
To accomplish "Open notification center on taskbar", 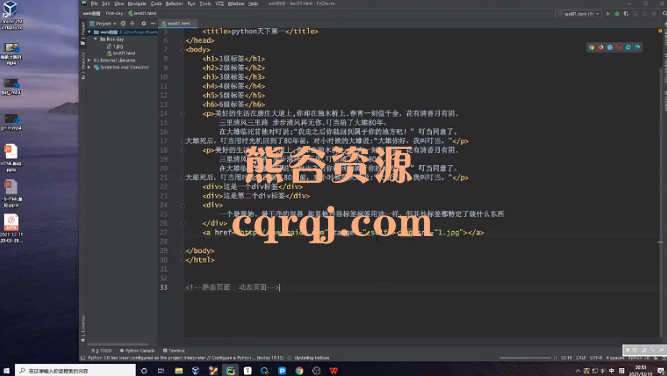I will [x=661, y=371].
